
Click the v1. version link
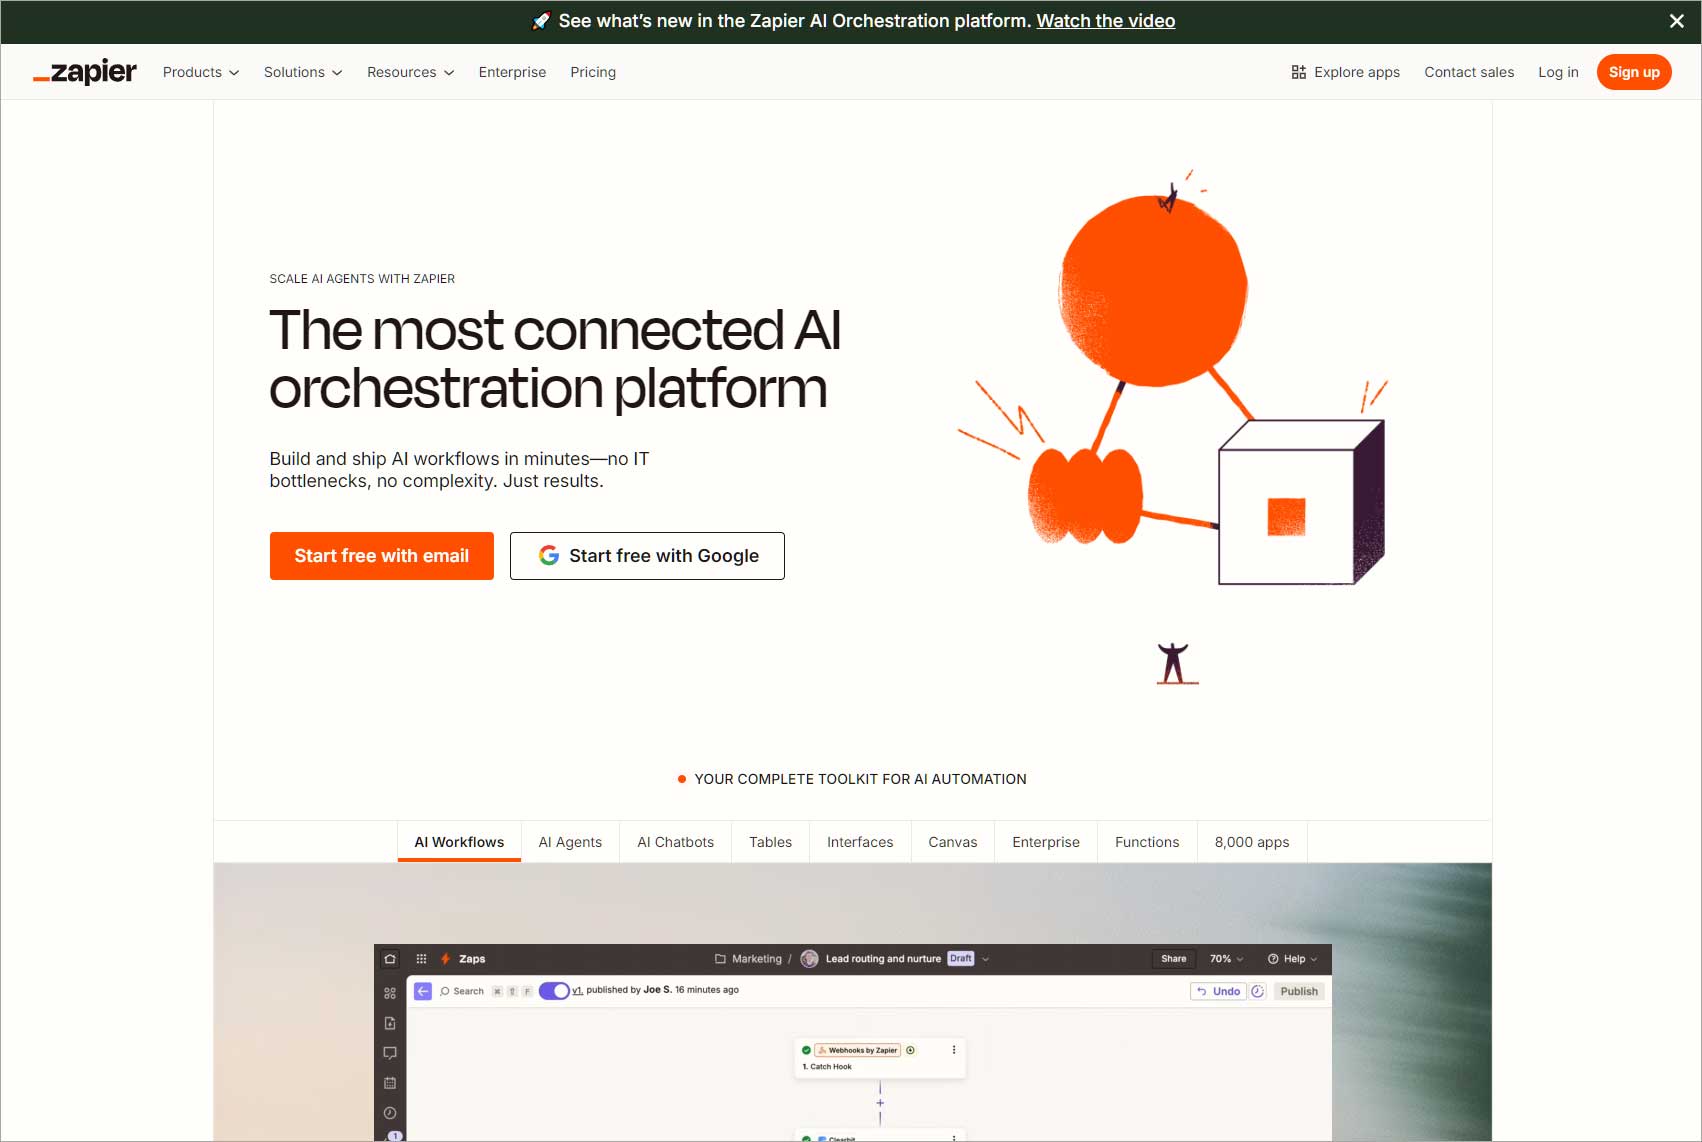tap(577, 990)
